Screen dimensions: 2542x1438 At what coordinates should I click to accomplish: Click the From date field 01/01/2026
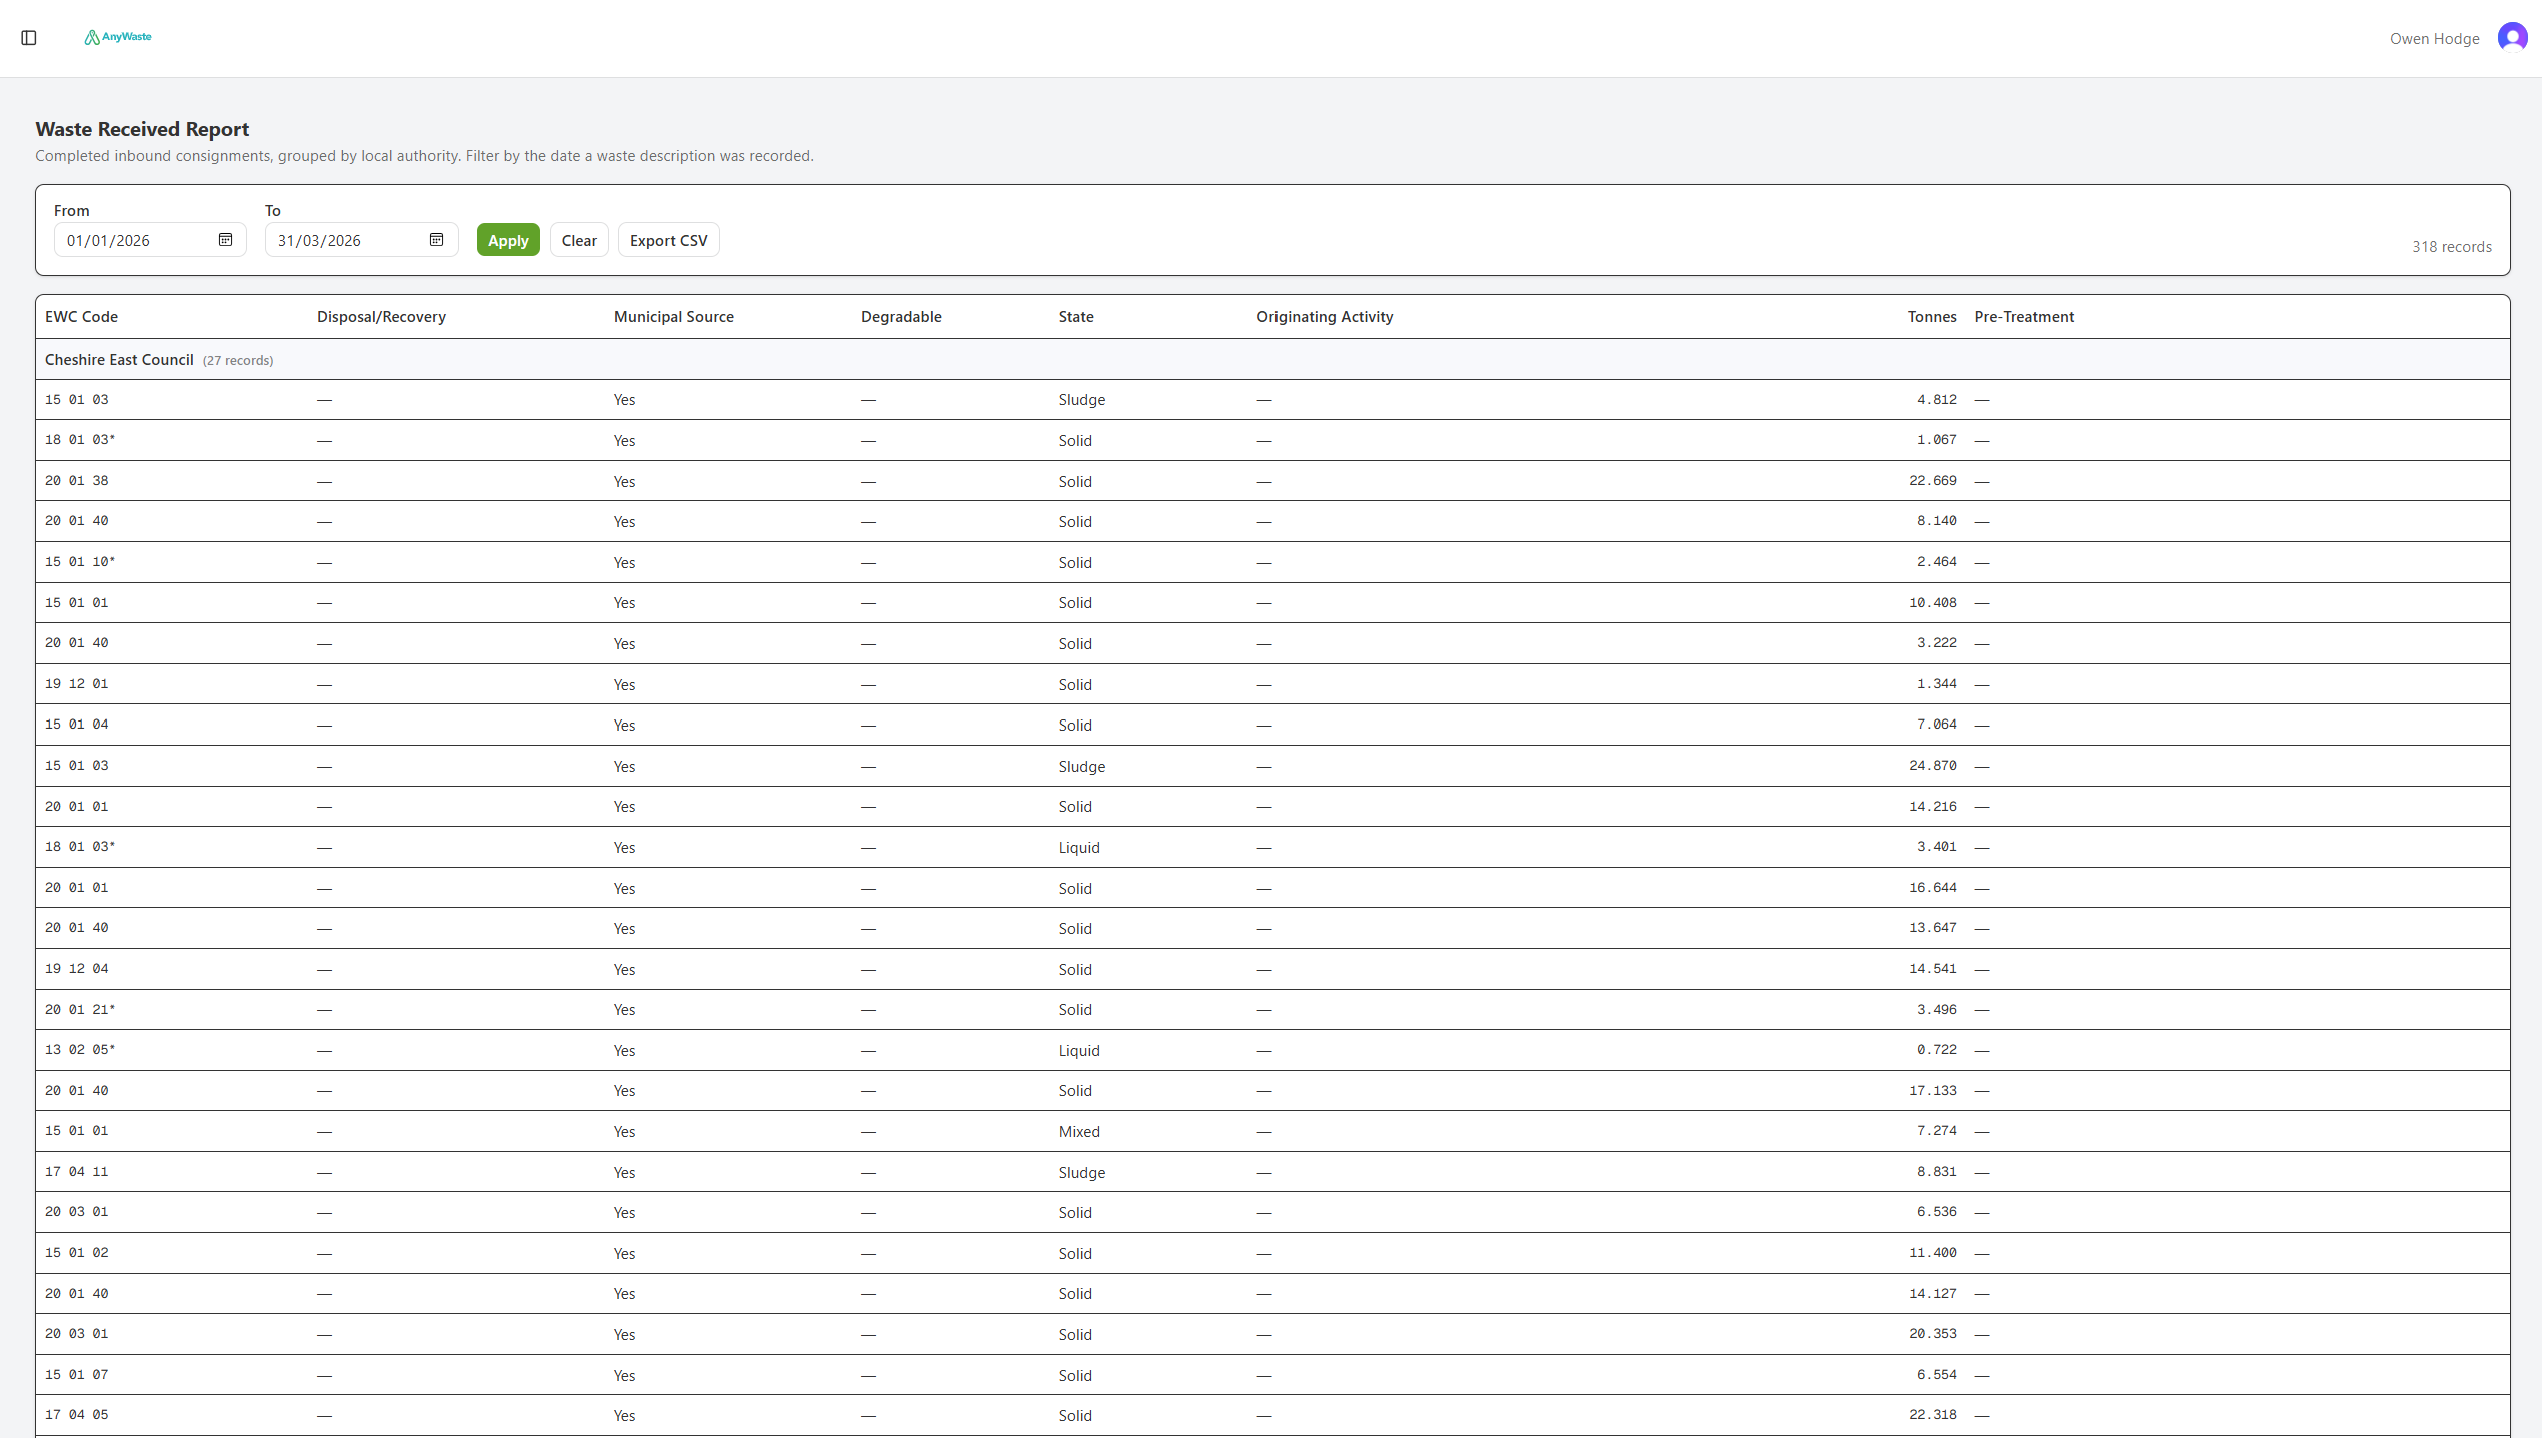(x=150, y=240)
